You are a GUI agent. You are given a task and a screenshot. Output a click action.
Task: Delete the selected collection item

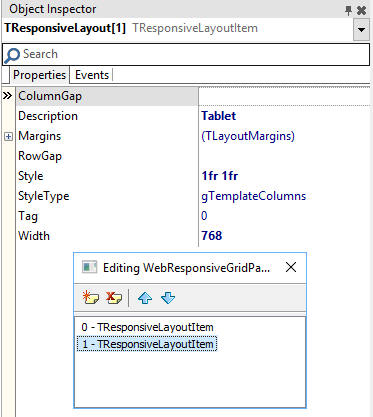point(114,297)
